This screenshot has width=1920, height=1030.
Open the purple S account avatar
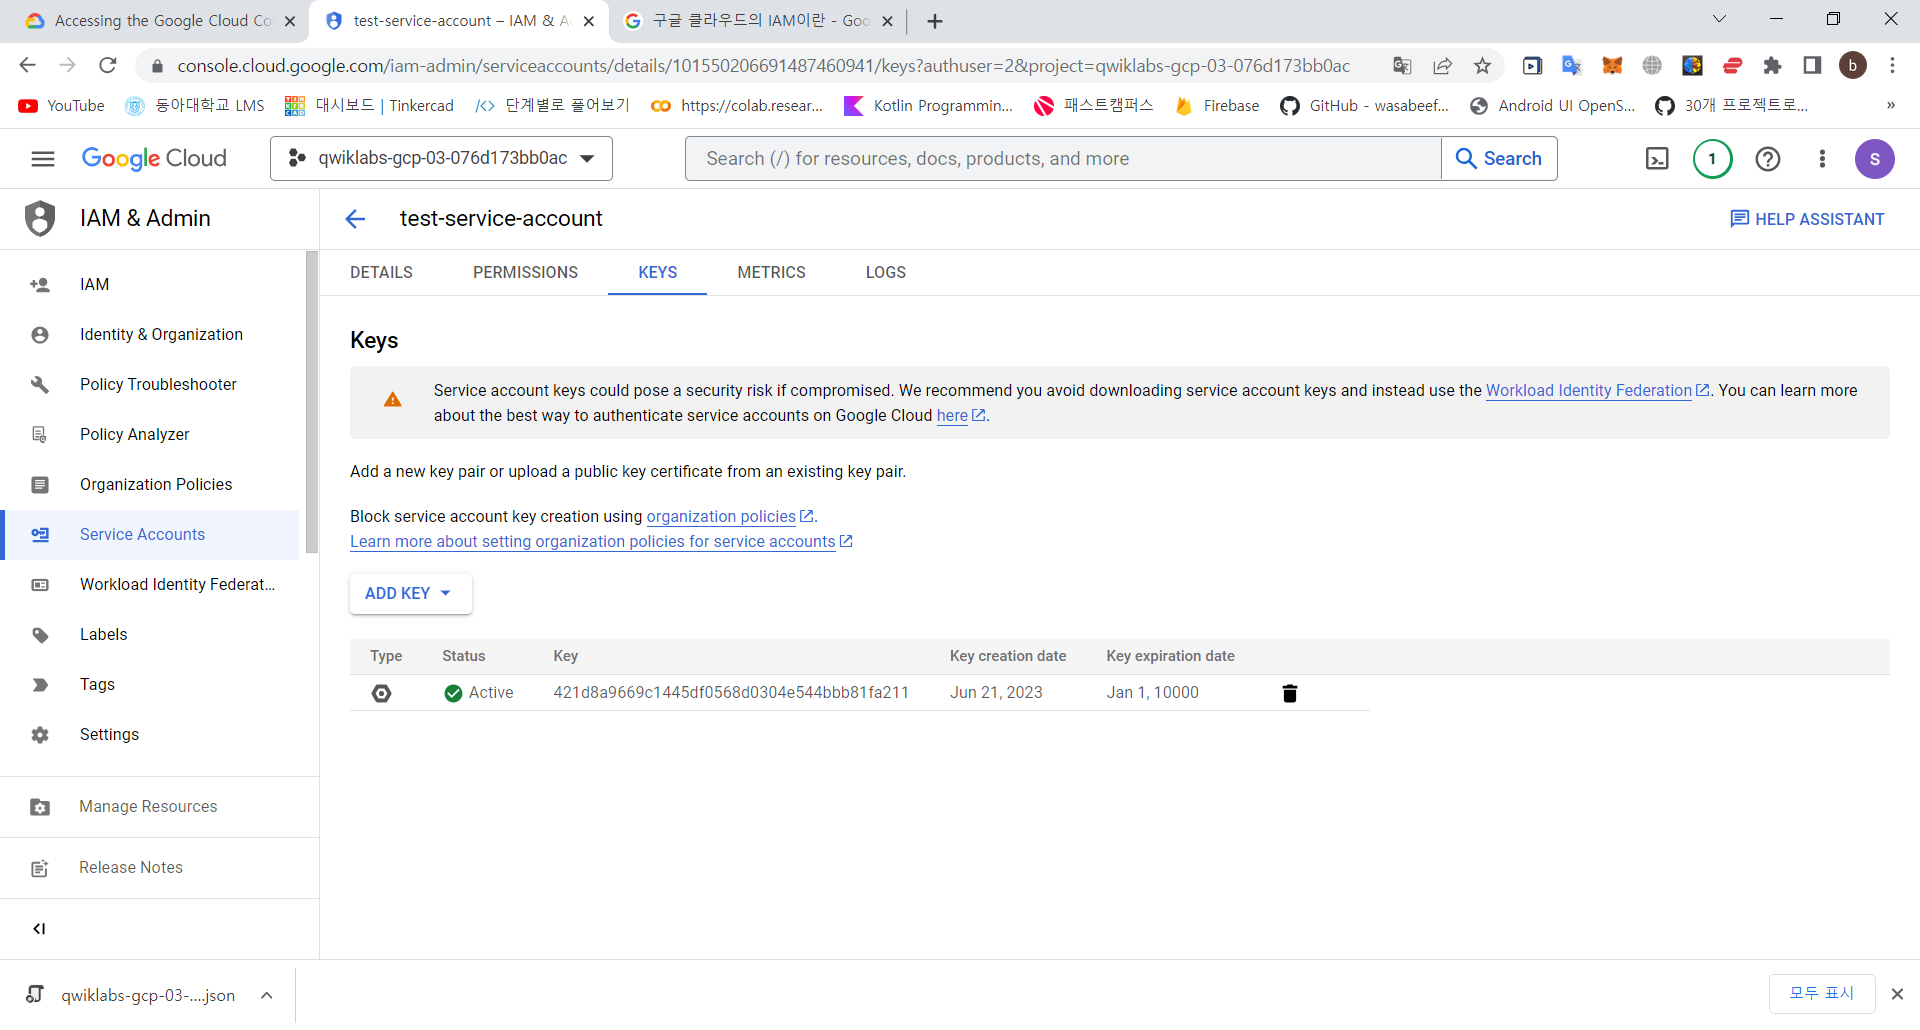click(x=1874, y=159)
